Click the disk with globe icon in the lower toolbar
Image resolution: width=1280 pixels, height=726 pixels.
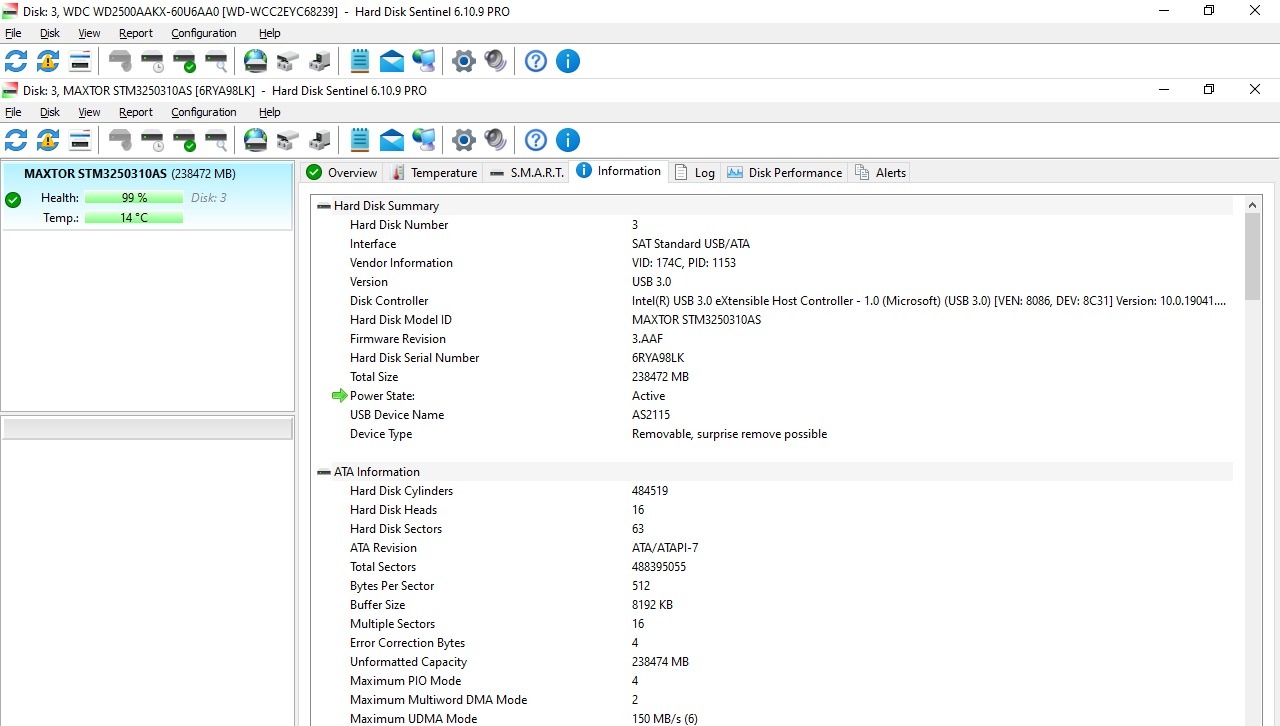[256, 140]
